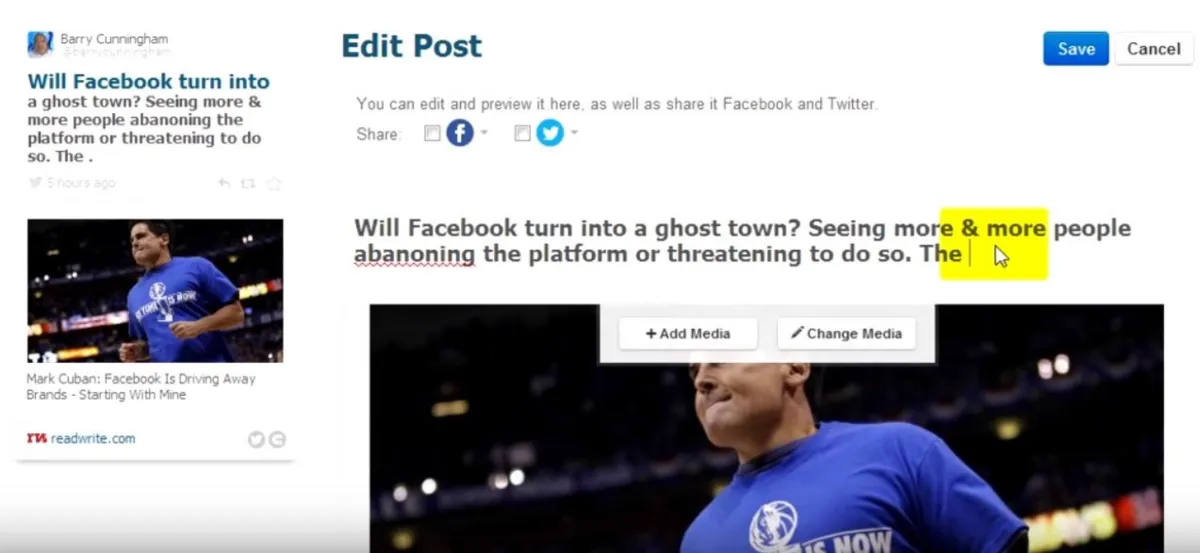Click Barry Cunningham's profile avatar
This screenshot has height=553, width=1200.
[x=40, y=44]
